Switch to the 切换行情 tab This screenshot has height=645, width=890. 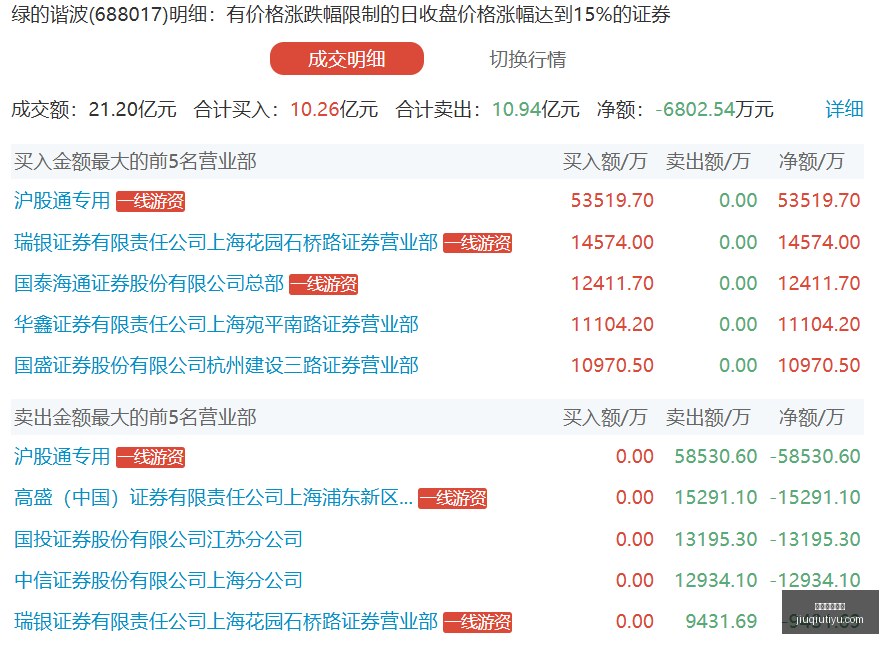(x=527, y=59)
